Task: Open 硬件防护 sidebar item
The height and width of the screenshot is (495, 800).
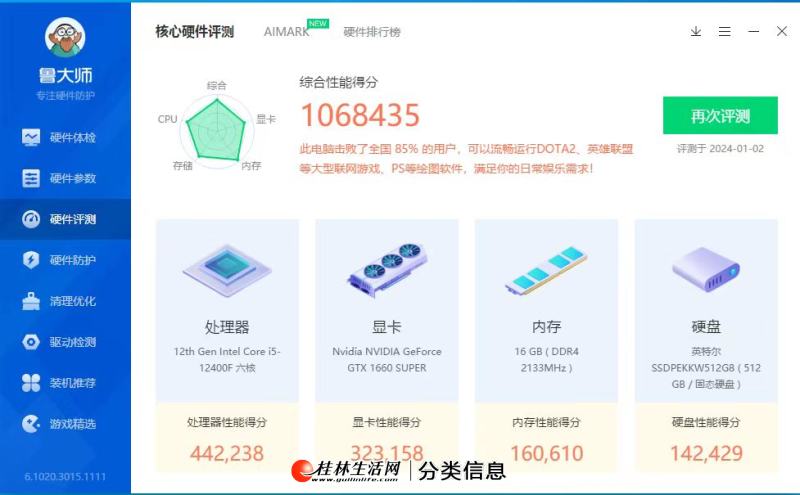Action: pyautogui.click(x=65, y=260)
